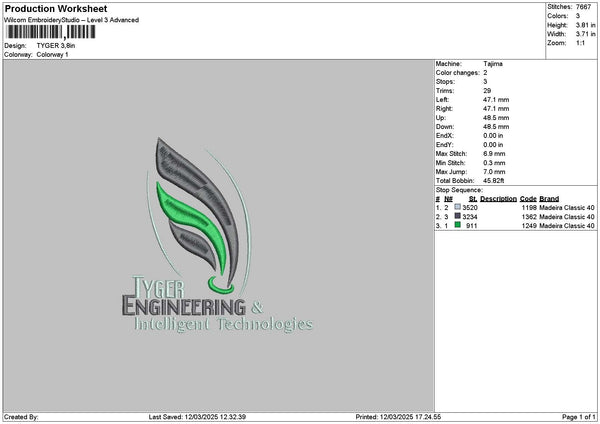Screen dimensions: 600x424
Task: Click the 'Last Saved: 12/03/2025 12.32.39' text
Action: pos(197,417)
